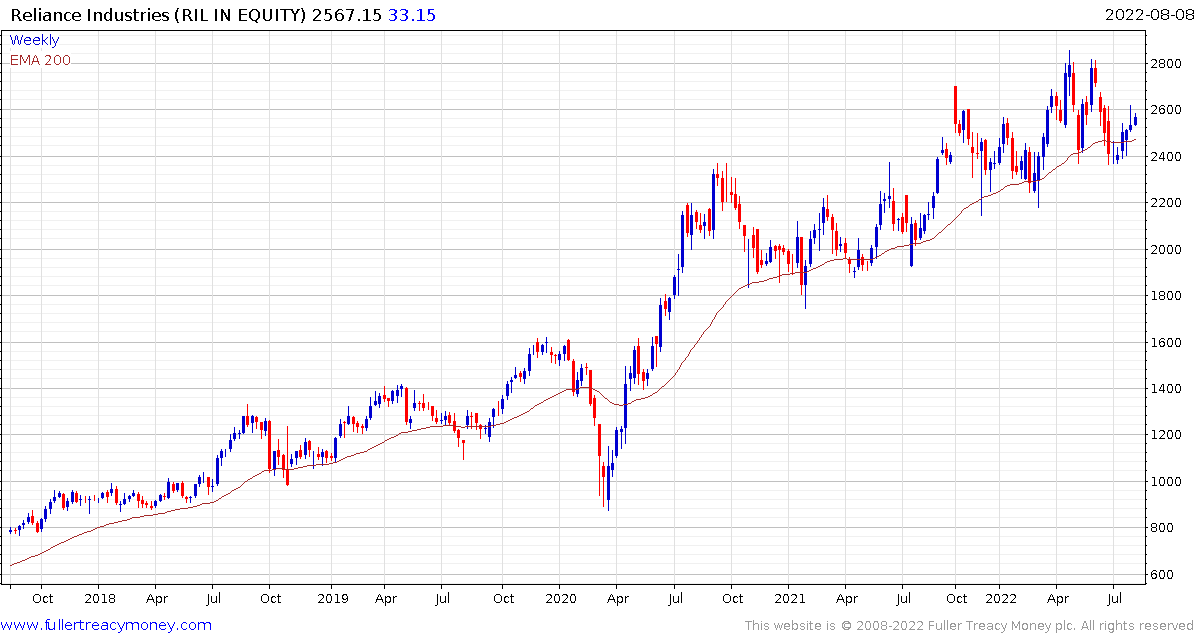Screen dimensions: 1195x640
Task: Click the 1600 price axis label
Action: [1166, 342]
